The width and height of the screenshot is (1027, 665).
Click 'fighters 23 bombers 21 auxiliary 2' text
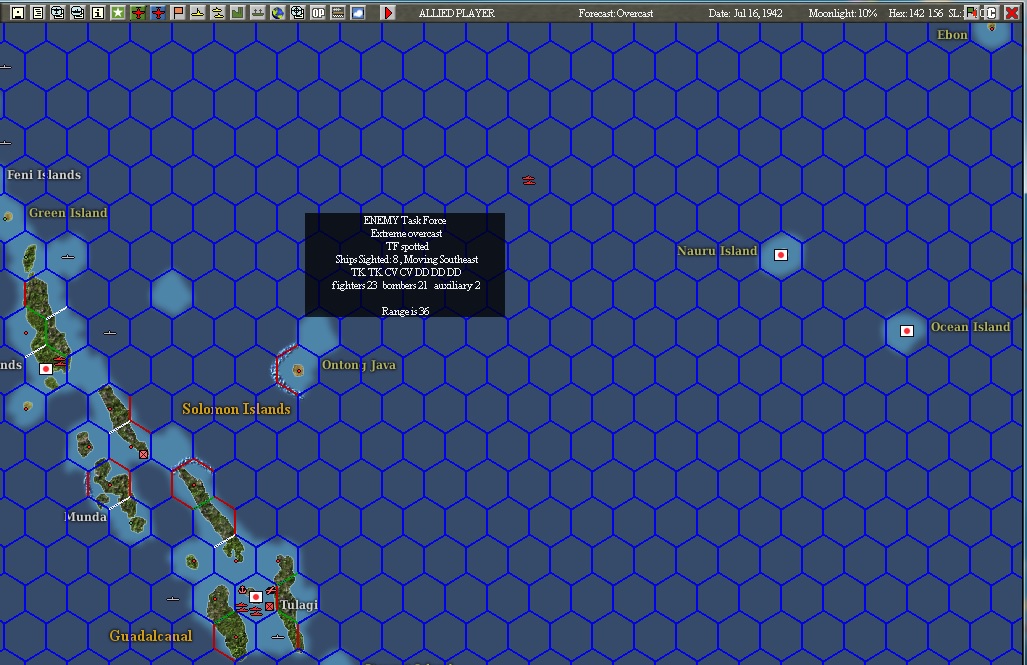tap(405, 285)
